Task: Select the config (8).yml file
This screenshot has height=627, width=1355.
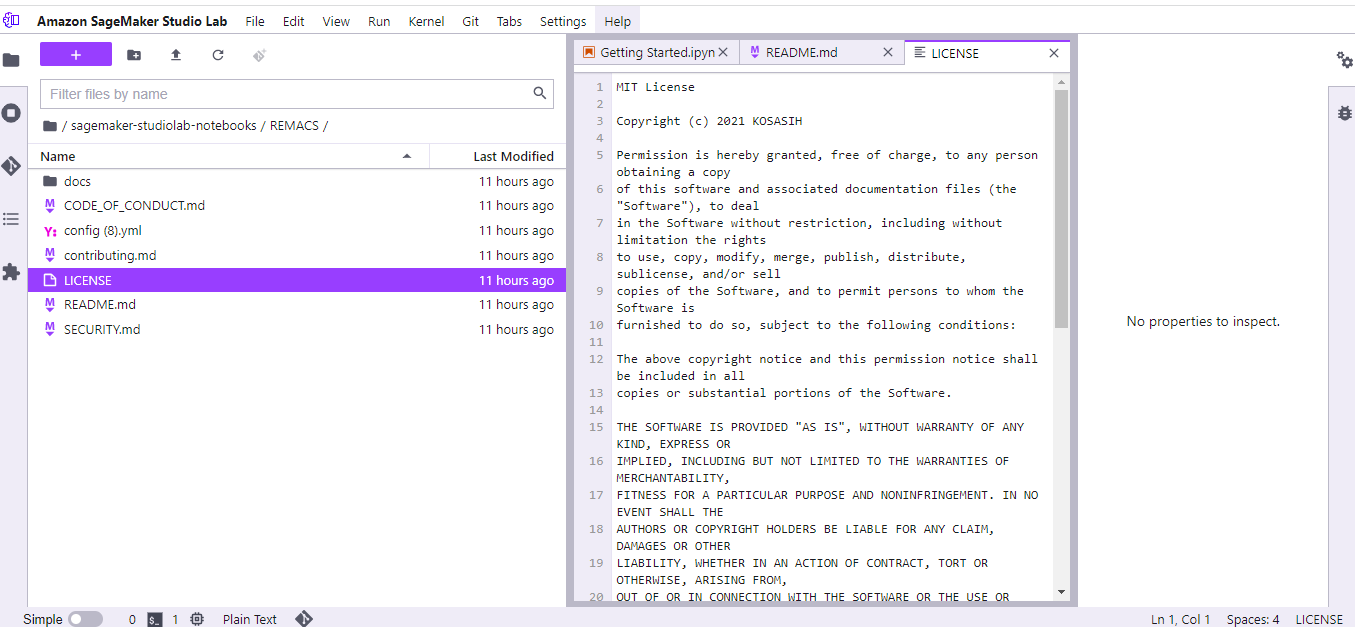Action: (297, 231)
